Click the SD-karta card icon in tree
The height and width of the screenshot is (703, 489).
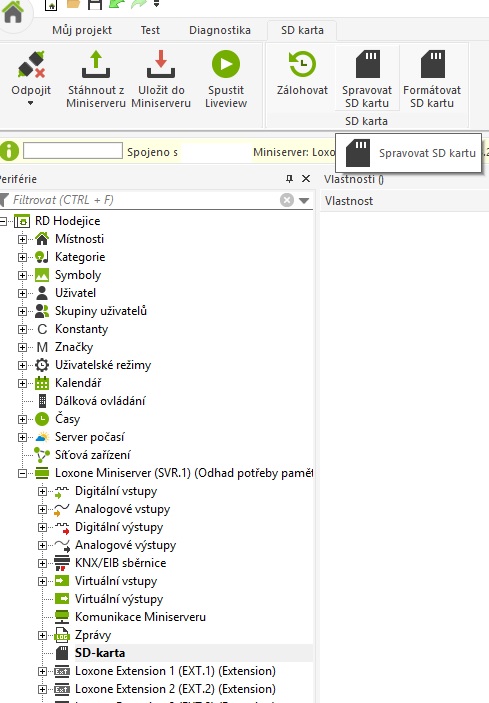tap(62, 653)
